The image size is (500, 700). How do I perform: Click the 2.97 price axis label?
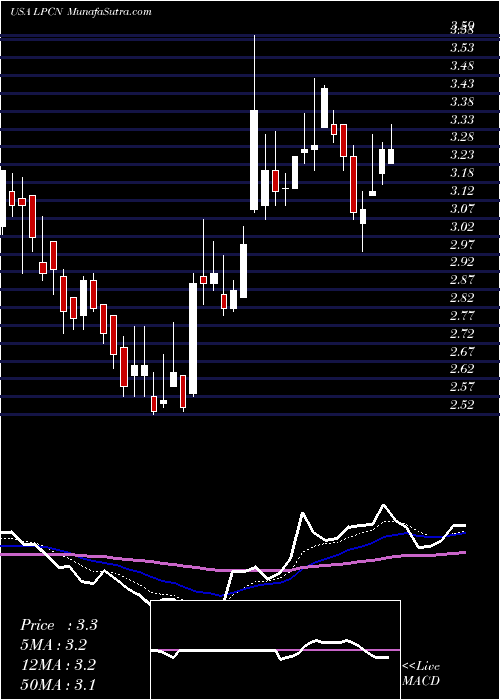462,244
